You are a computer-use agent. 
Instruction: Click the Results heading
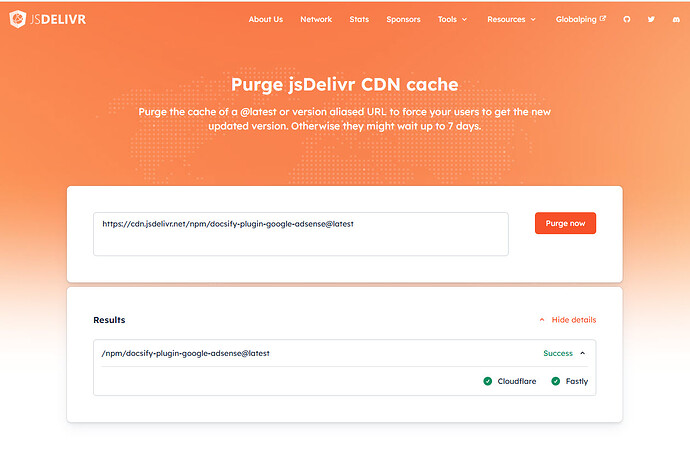click(x=109, y=320)
